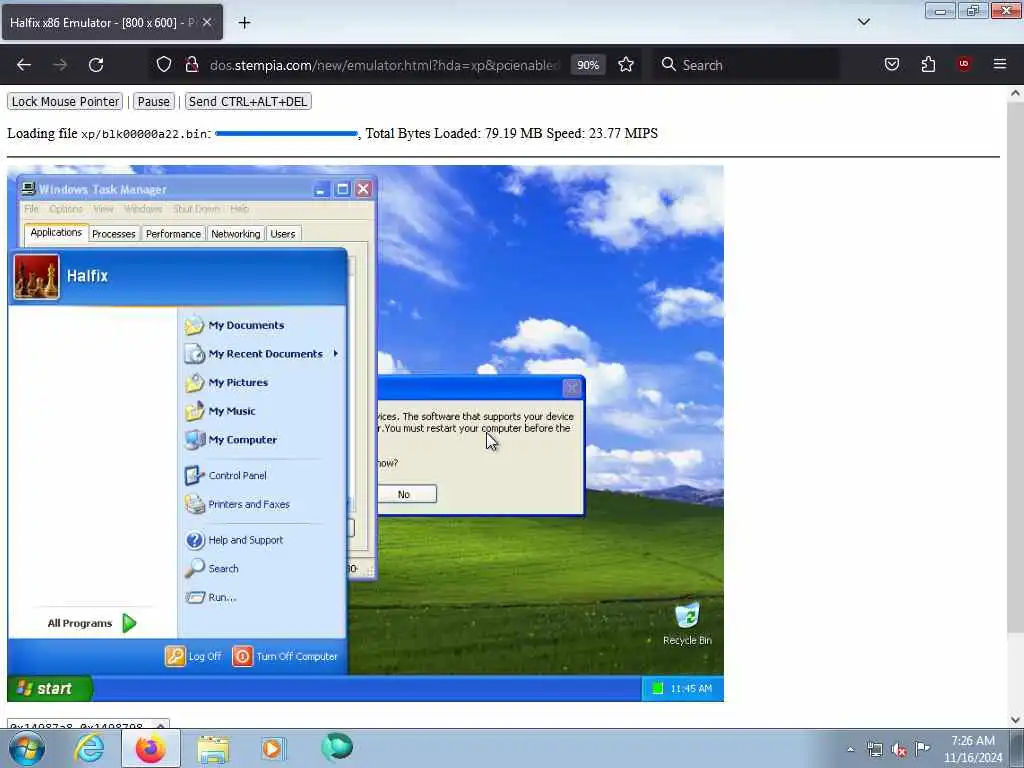The image size is (1024, 768).
Task: Click the Action Center flag icon
Action: click(x=923, y=748)
